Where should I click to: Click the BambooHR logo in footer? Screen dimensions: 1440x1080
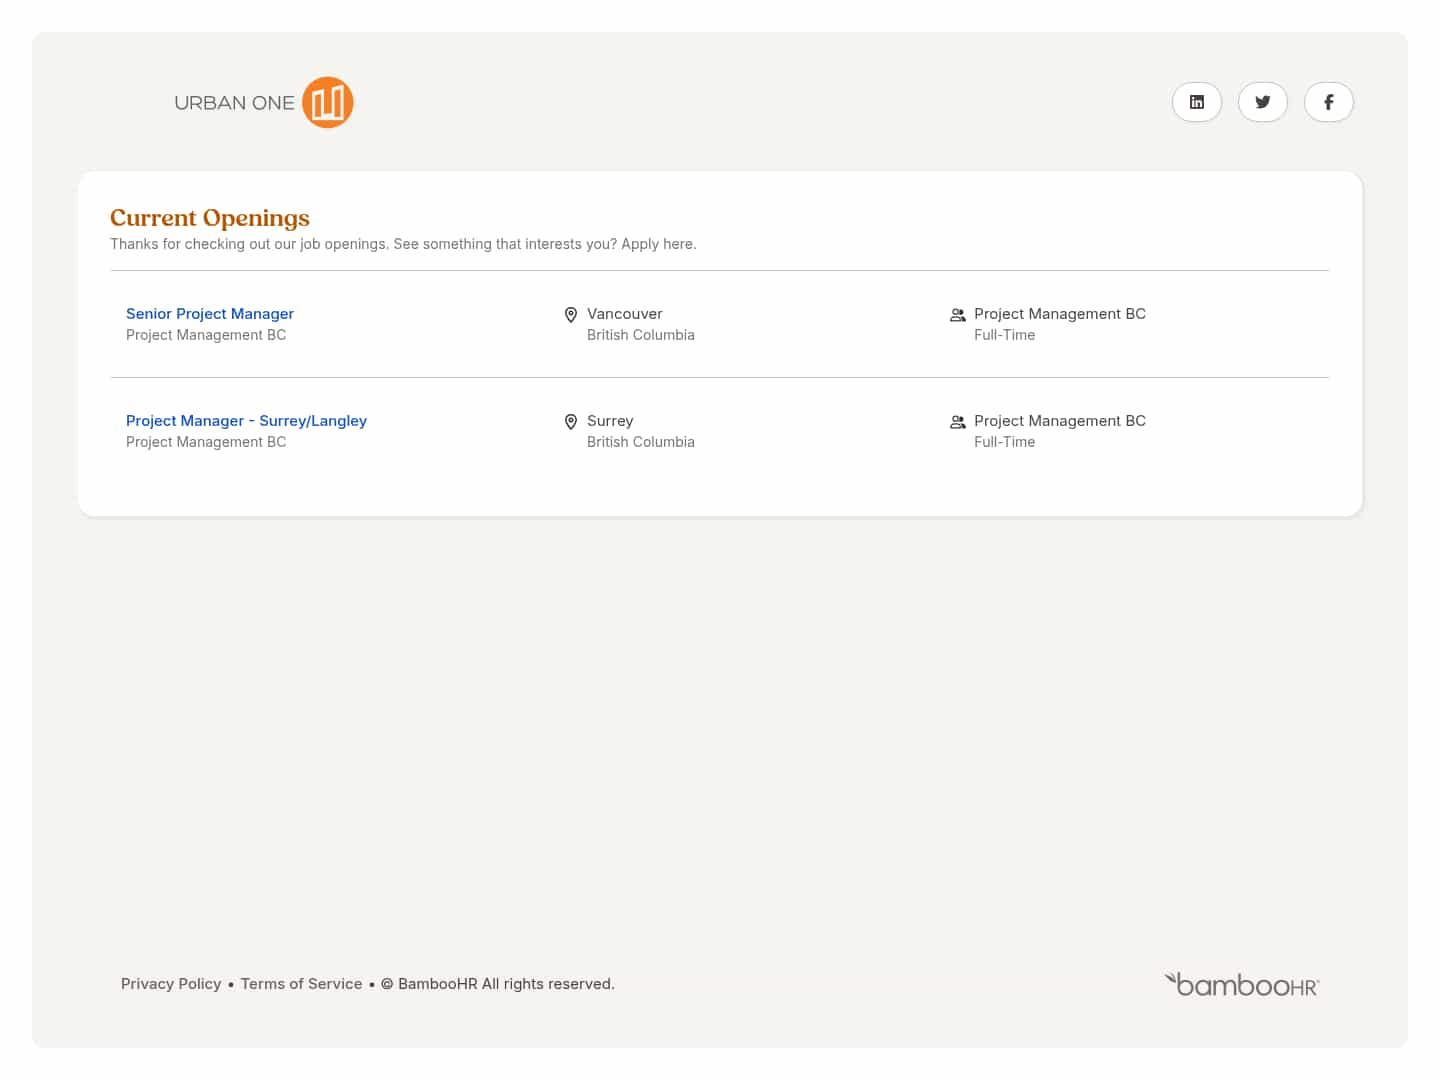[1242, 985]
